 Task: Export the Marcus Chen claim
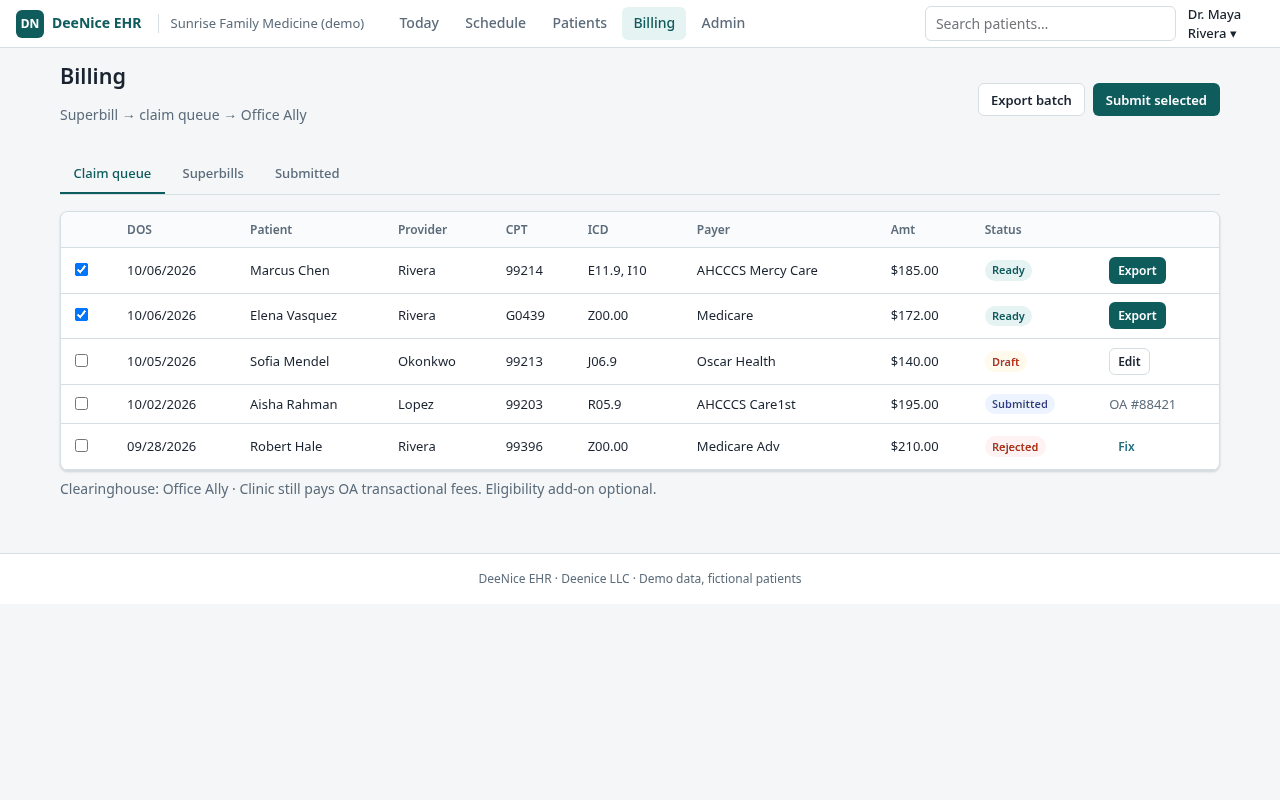[x=1137, y=270]
